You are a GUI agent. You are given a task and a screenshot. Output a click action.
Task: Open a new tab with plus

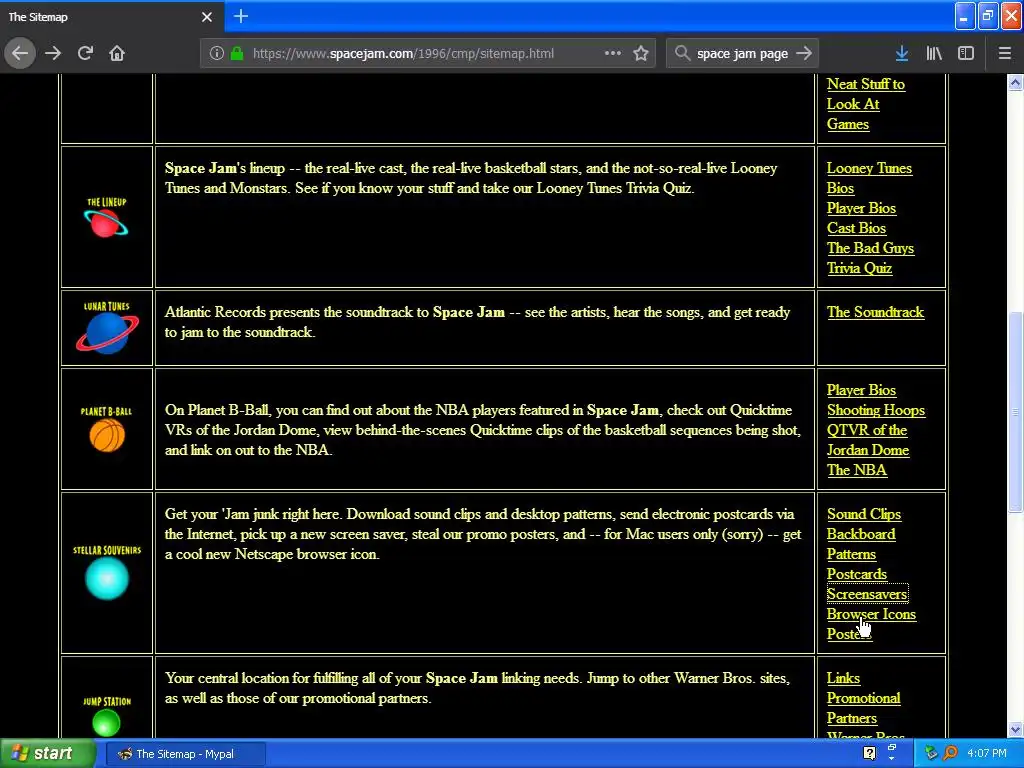click(240, 16)
